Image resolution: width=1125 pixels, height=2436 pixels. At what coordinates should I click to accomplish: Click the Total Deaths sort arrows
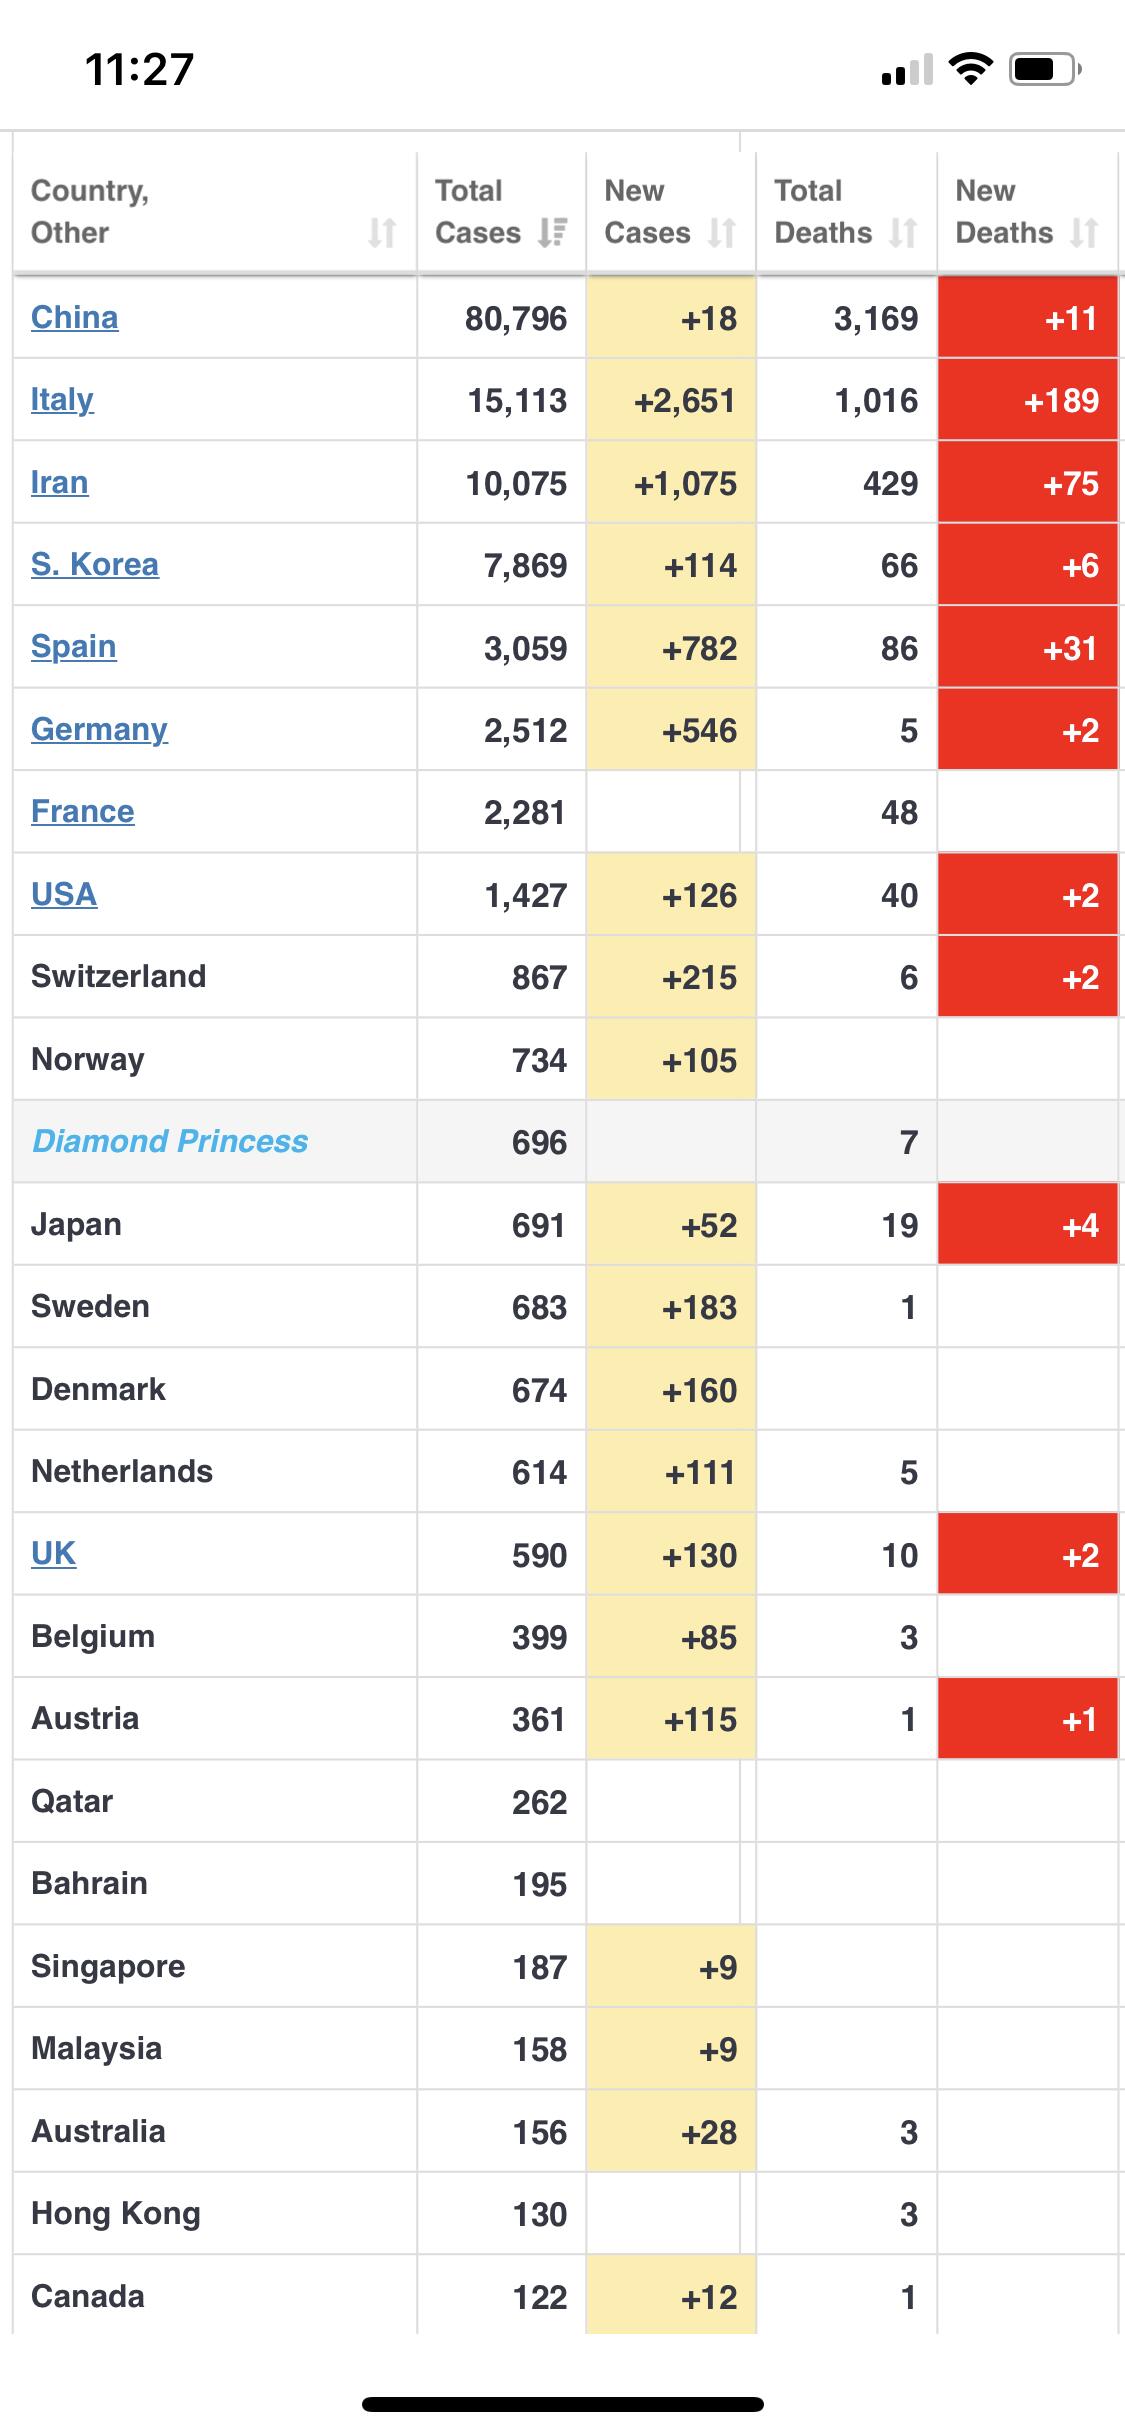pos(903,233)
